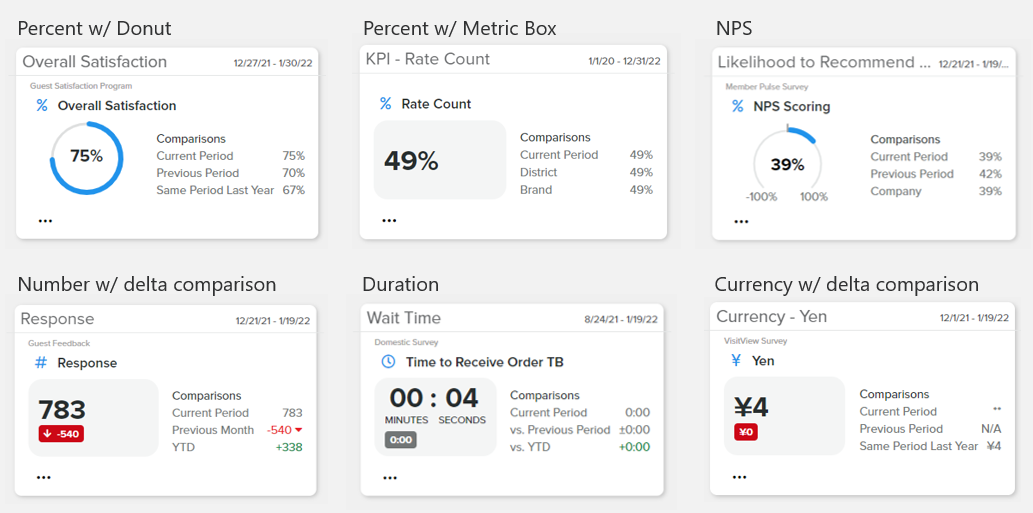1033x513 pixels.
Task: Click the 75% donut chart
Action: coord(86,157)
